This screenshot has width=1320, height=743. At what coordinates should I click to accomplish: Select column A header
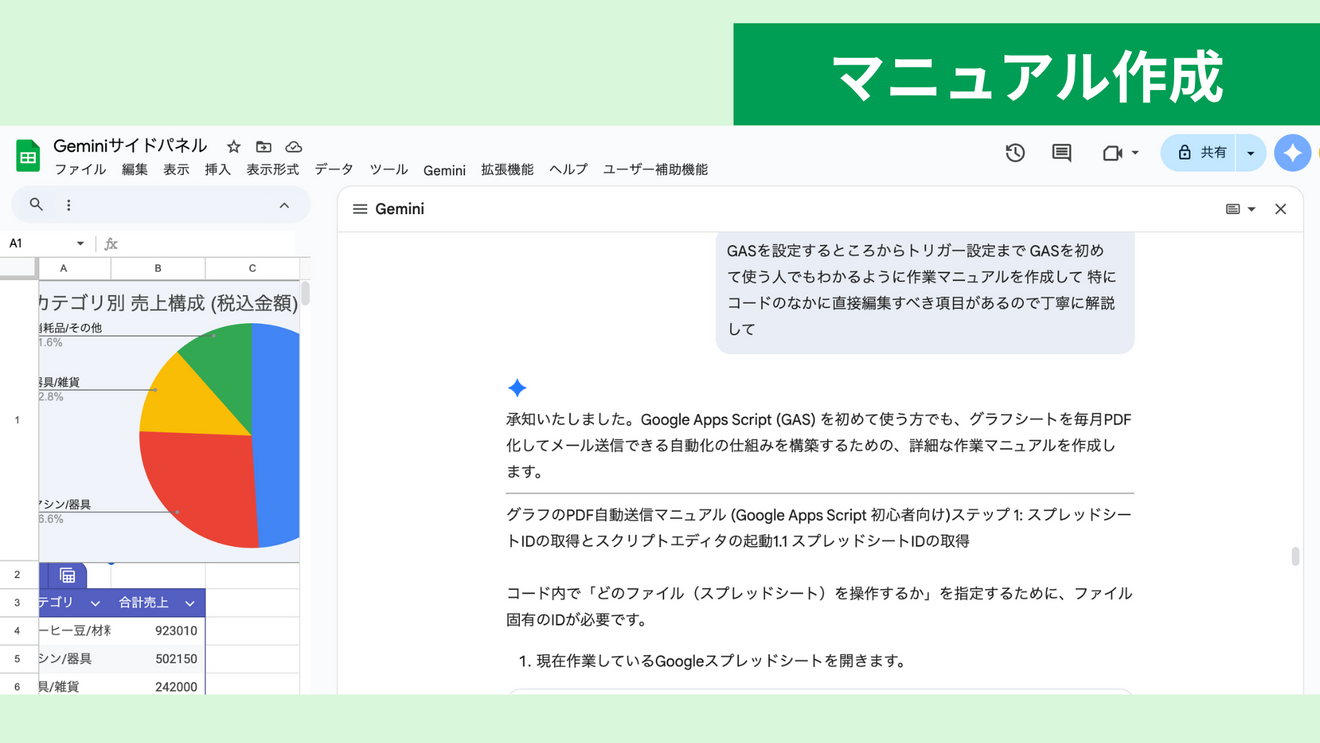pos(75,268)
